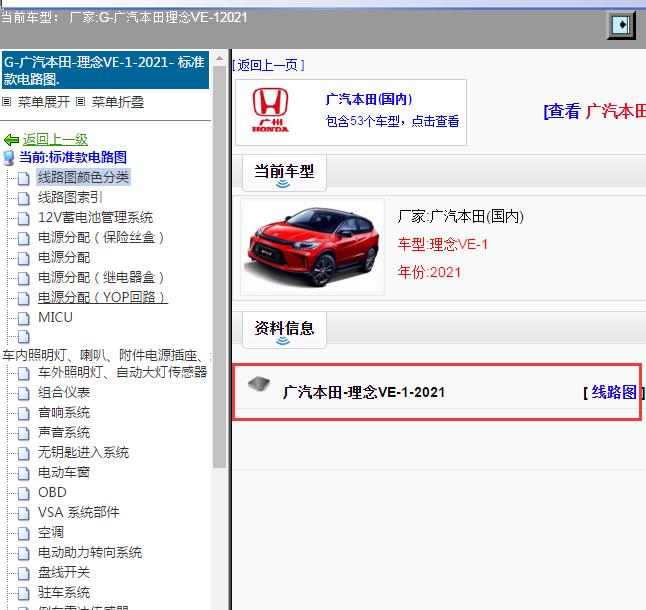Screen dimensions: 646x610
Task: Click the page icon beside 线路图颜色分类
Action: (24, 178)
